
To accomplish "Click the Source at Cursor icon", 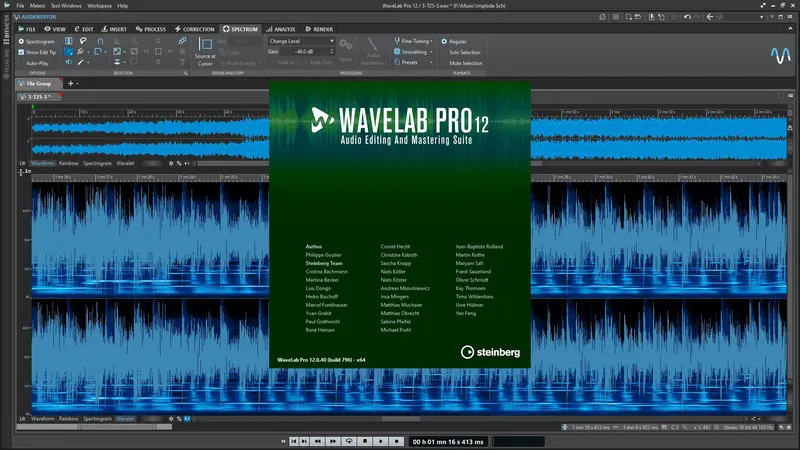I will point(205,44).
